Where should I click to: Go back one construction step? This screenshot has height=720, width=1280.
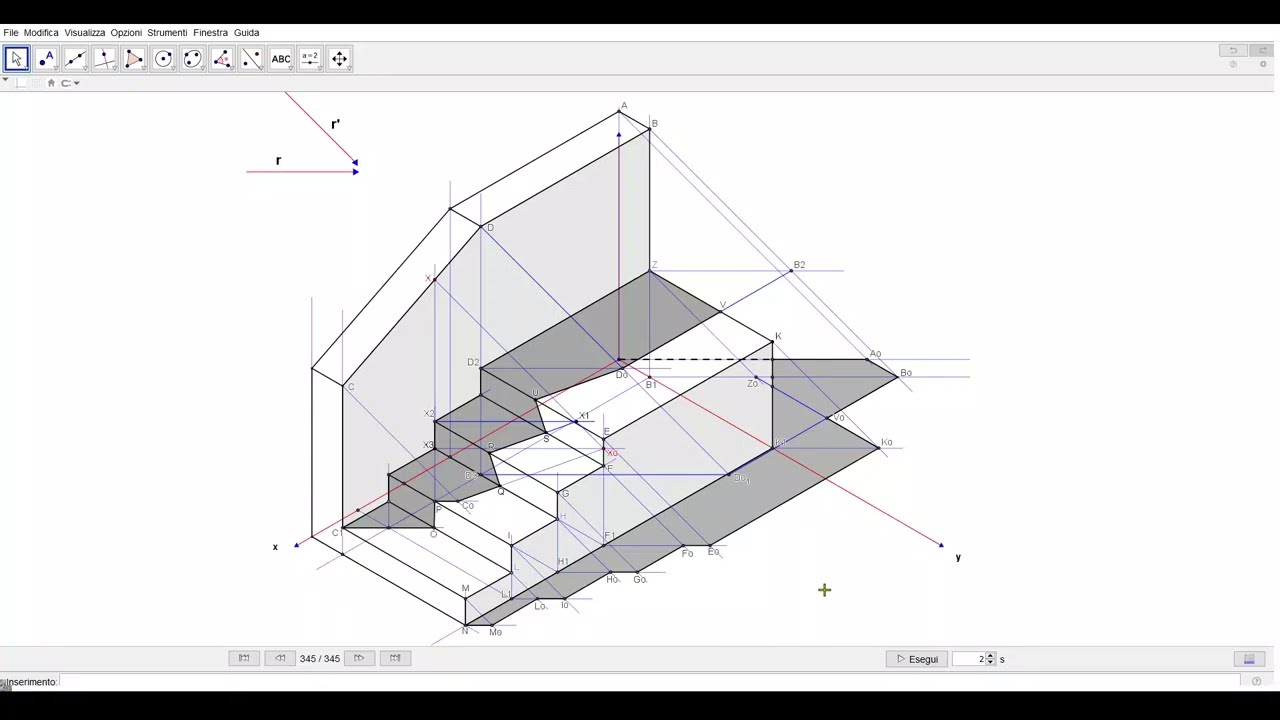(x=280, y=658)
